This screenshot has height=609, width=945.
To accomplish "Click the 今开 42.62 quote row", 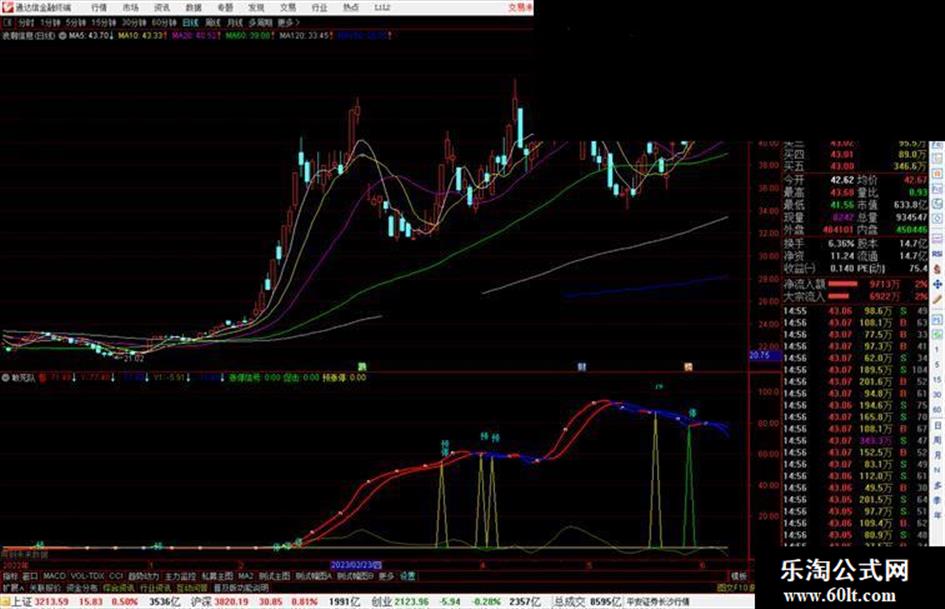I will pos(818,180).
